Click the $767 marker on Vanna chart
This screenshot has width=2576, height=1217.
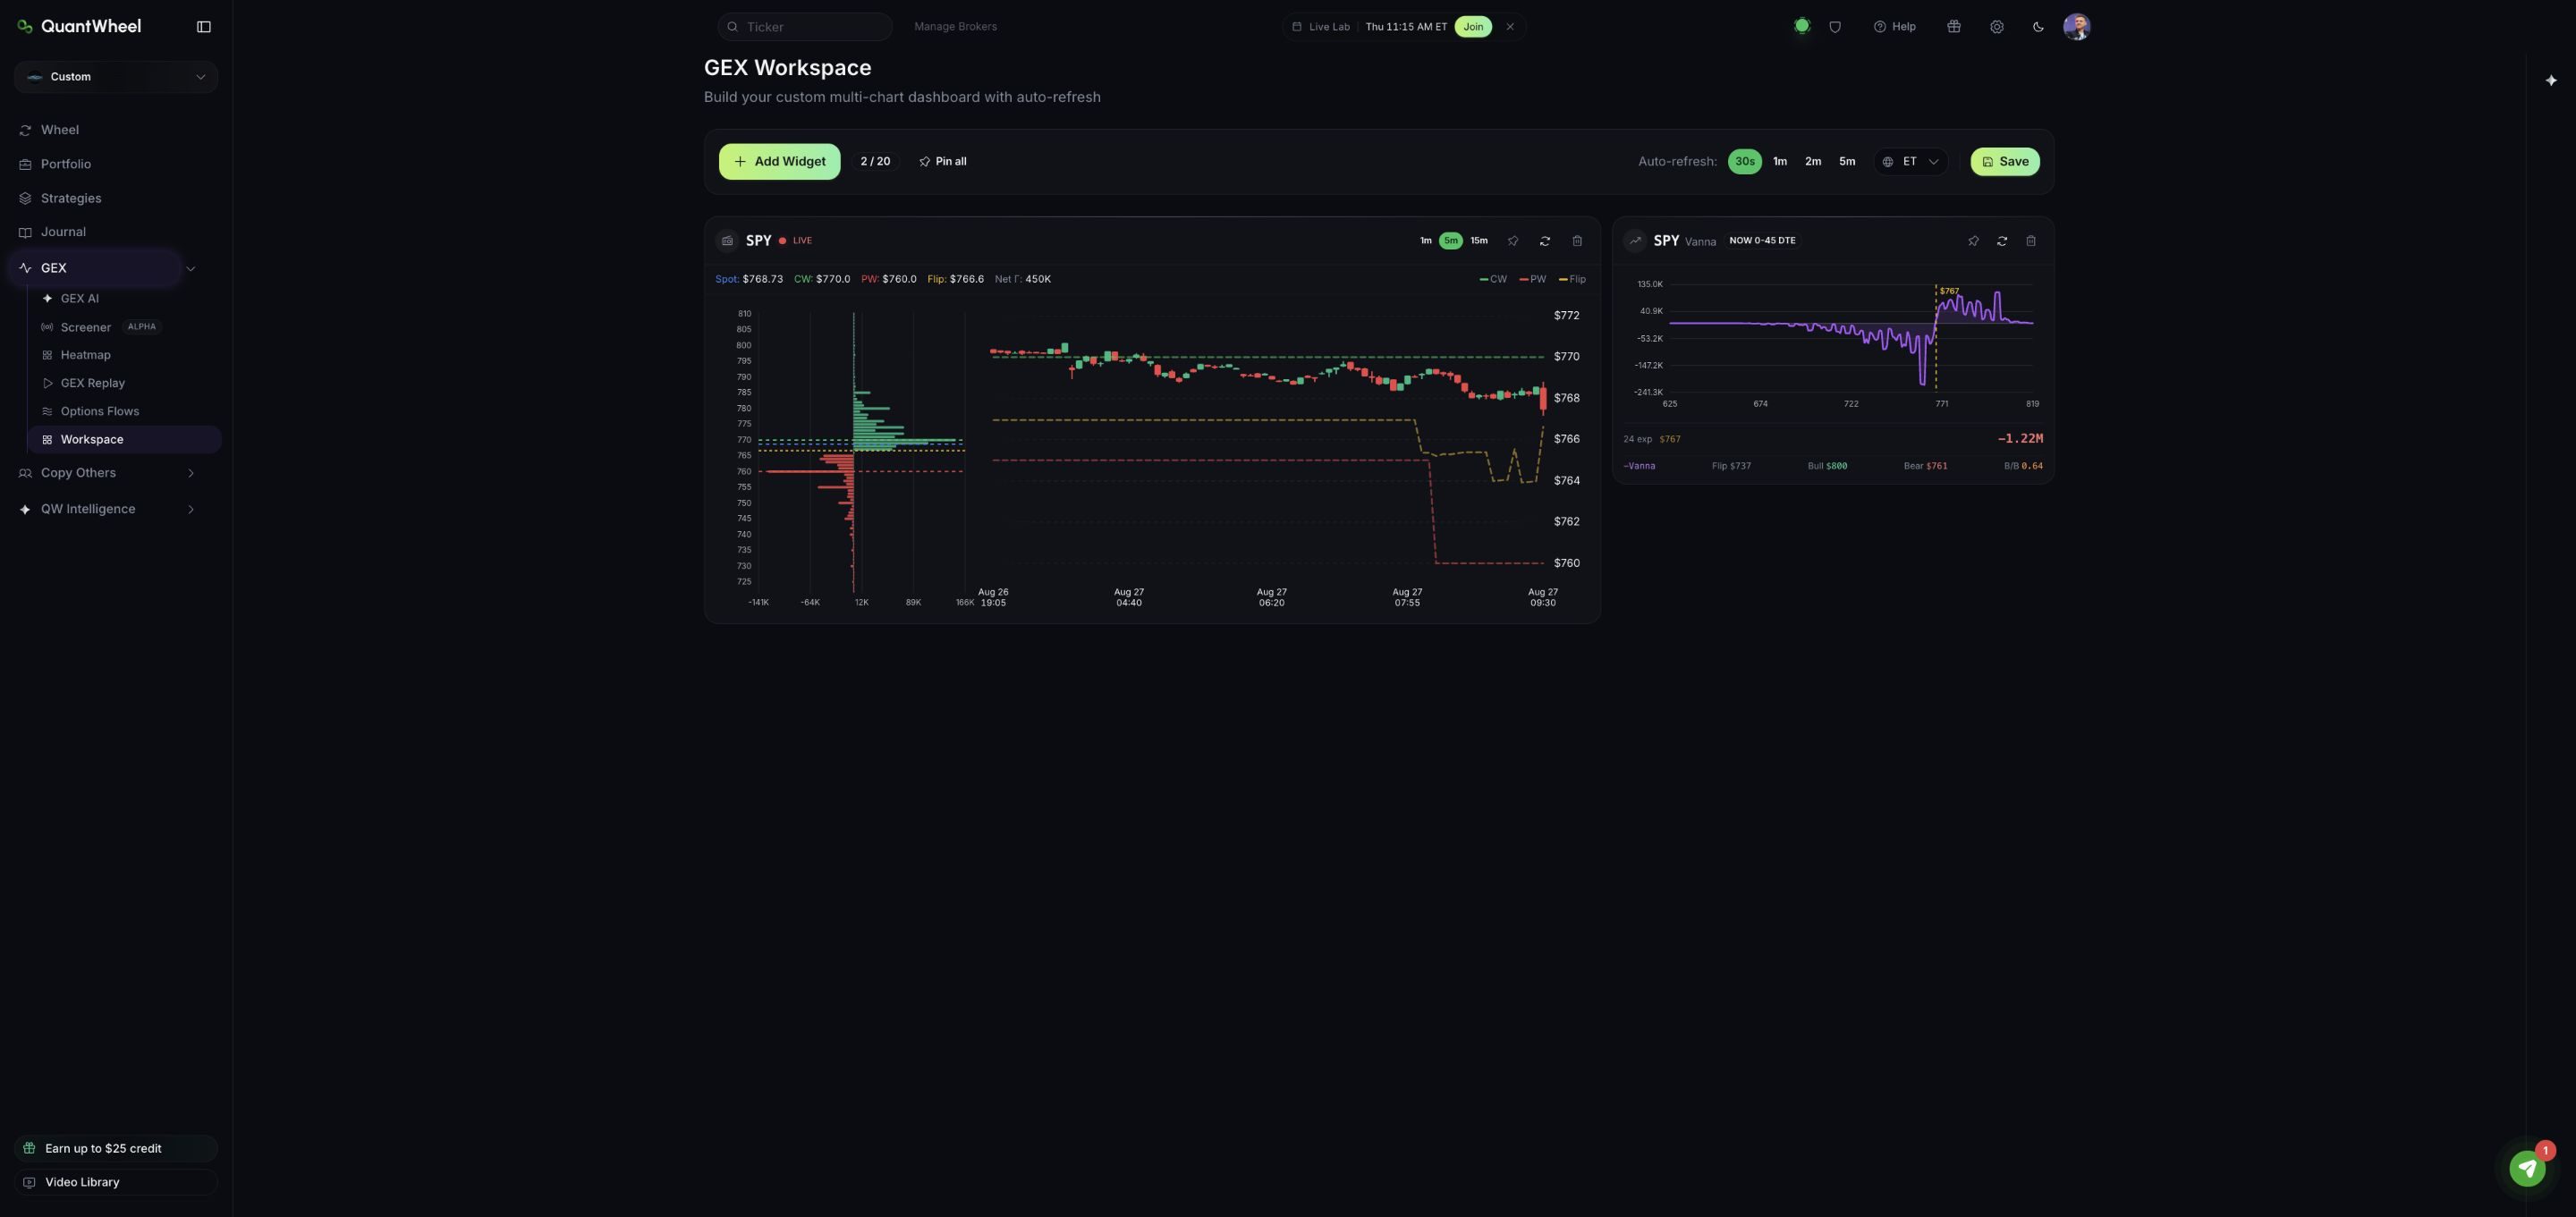(x=1949, y=291)
